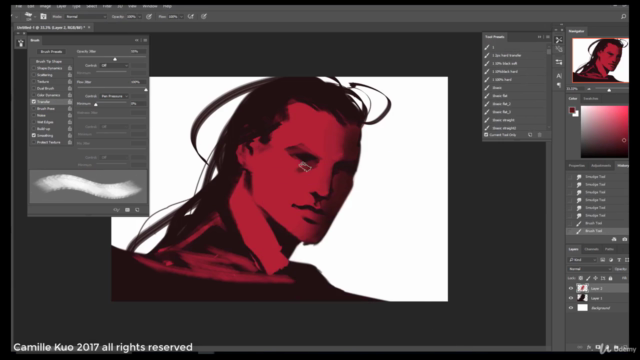Open the Character panel dock icon
This screenshot has height=360, width=640.
559,76
